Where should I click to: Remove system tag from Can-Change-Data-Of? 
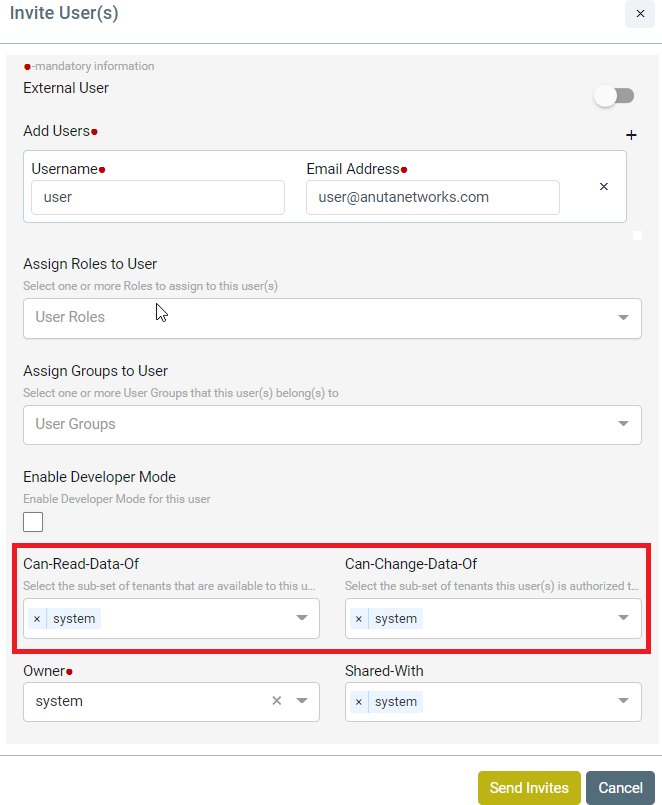pyautogui.click(x=359, y=619)
